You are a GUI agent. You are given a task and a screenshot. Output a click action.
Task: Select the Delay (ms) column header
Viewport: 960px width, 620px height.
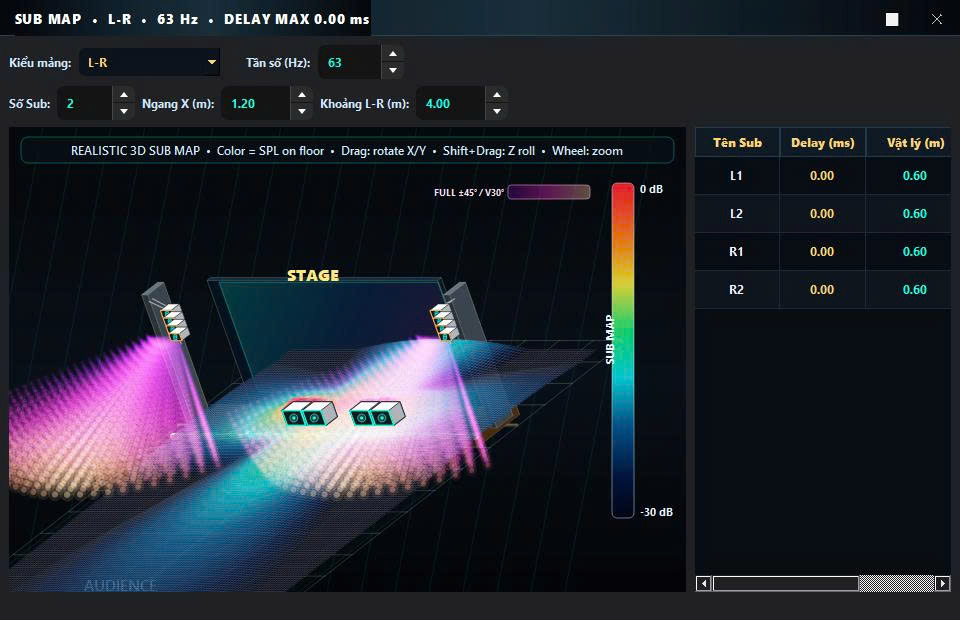[x=822, y=143]
